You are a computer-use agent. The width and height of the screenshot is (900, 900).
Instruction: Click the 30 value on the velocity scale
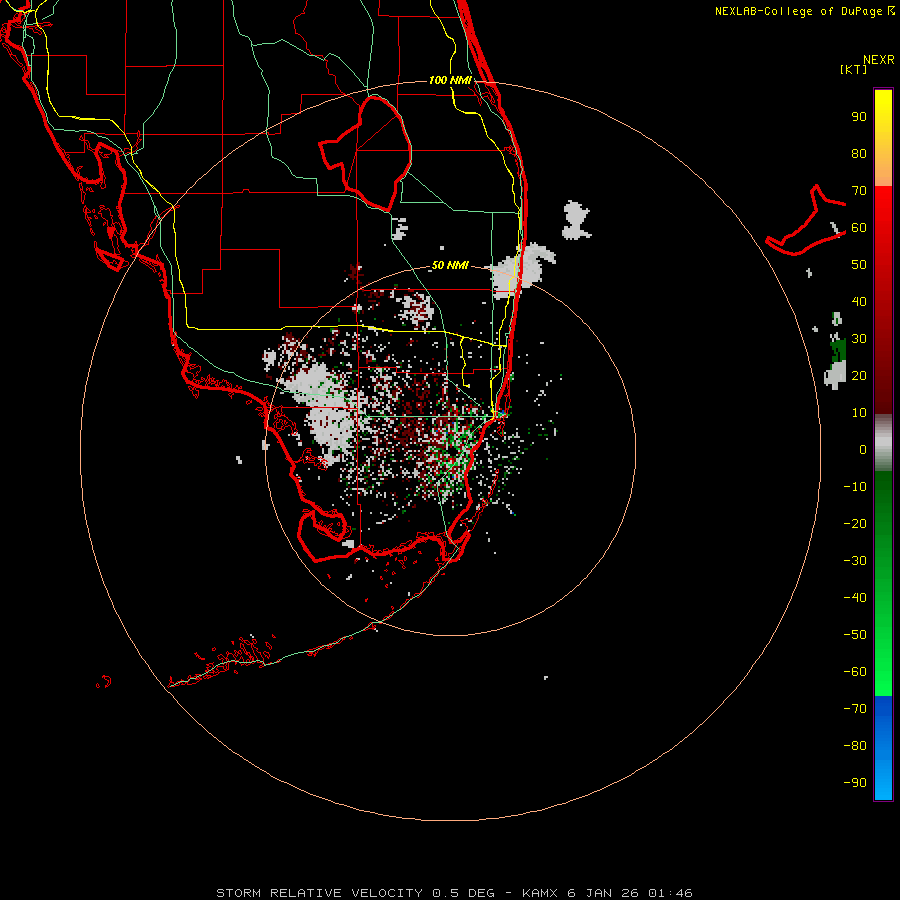pyautogui.click(x=859, y=339)
